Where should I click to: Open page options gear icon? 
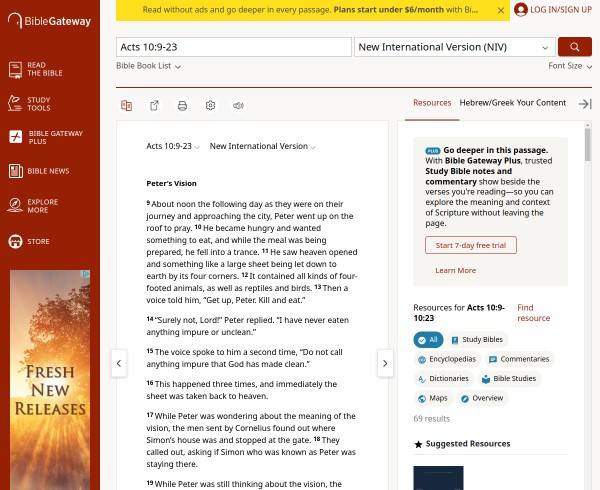[210, 106]
